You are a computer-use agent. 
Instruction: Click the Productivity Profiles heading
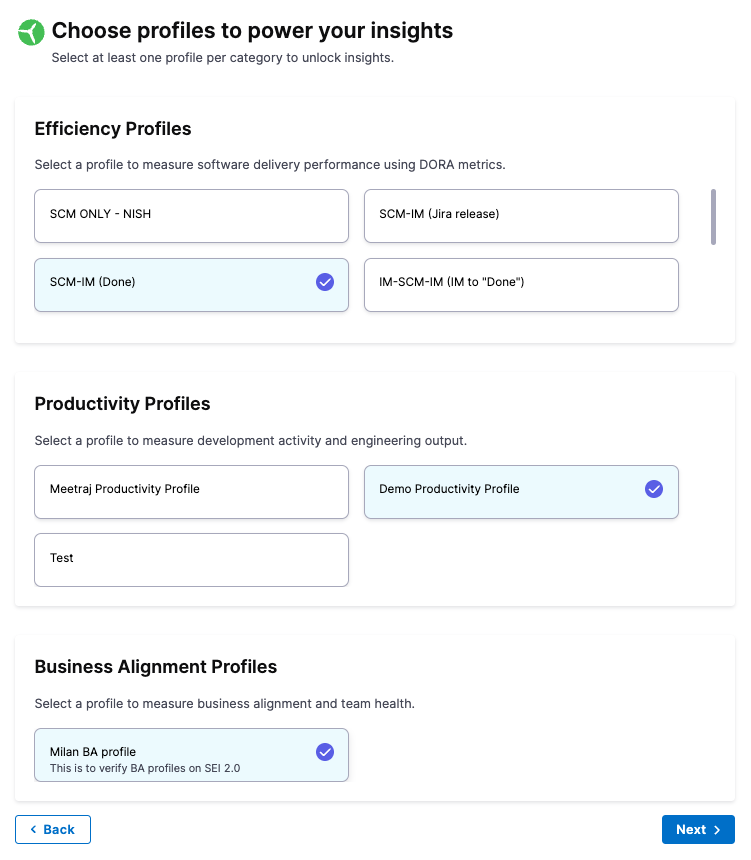coord(122,404)
